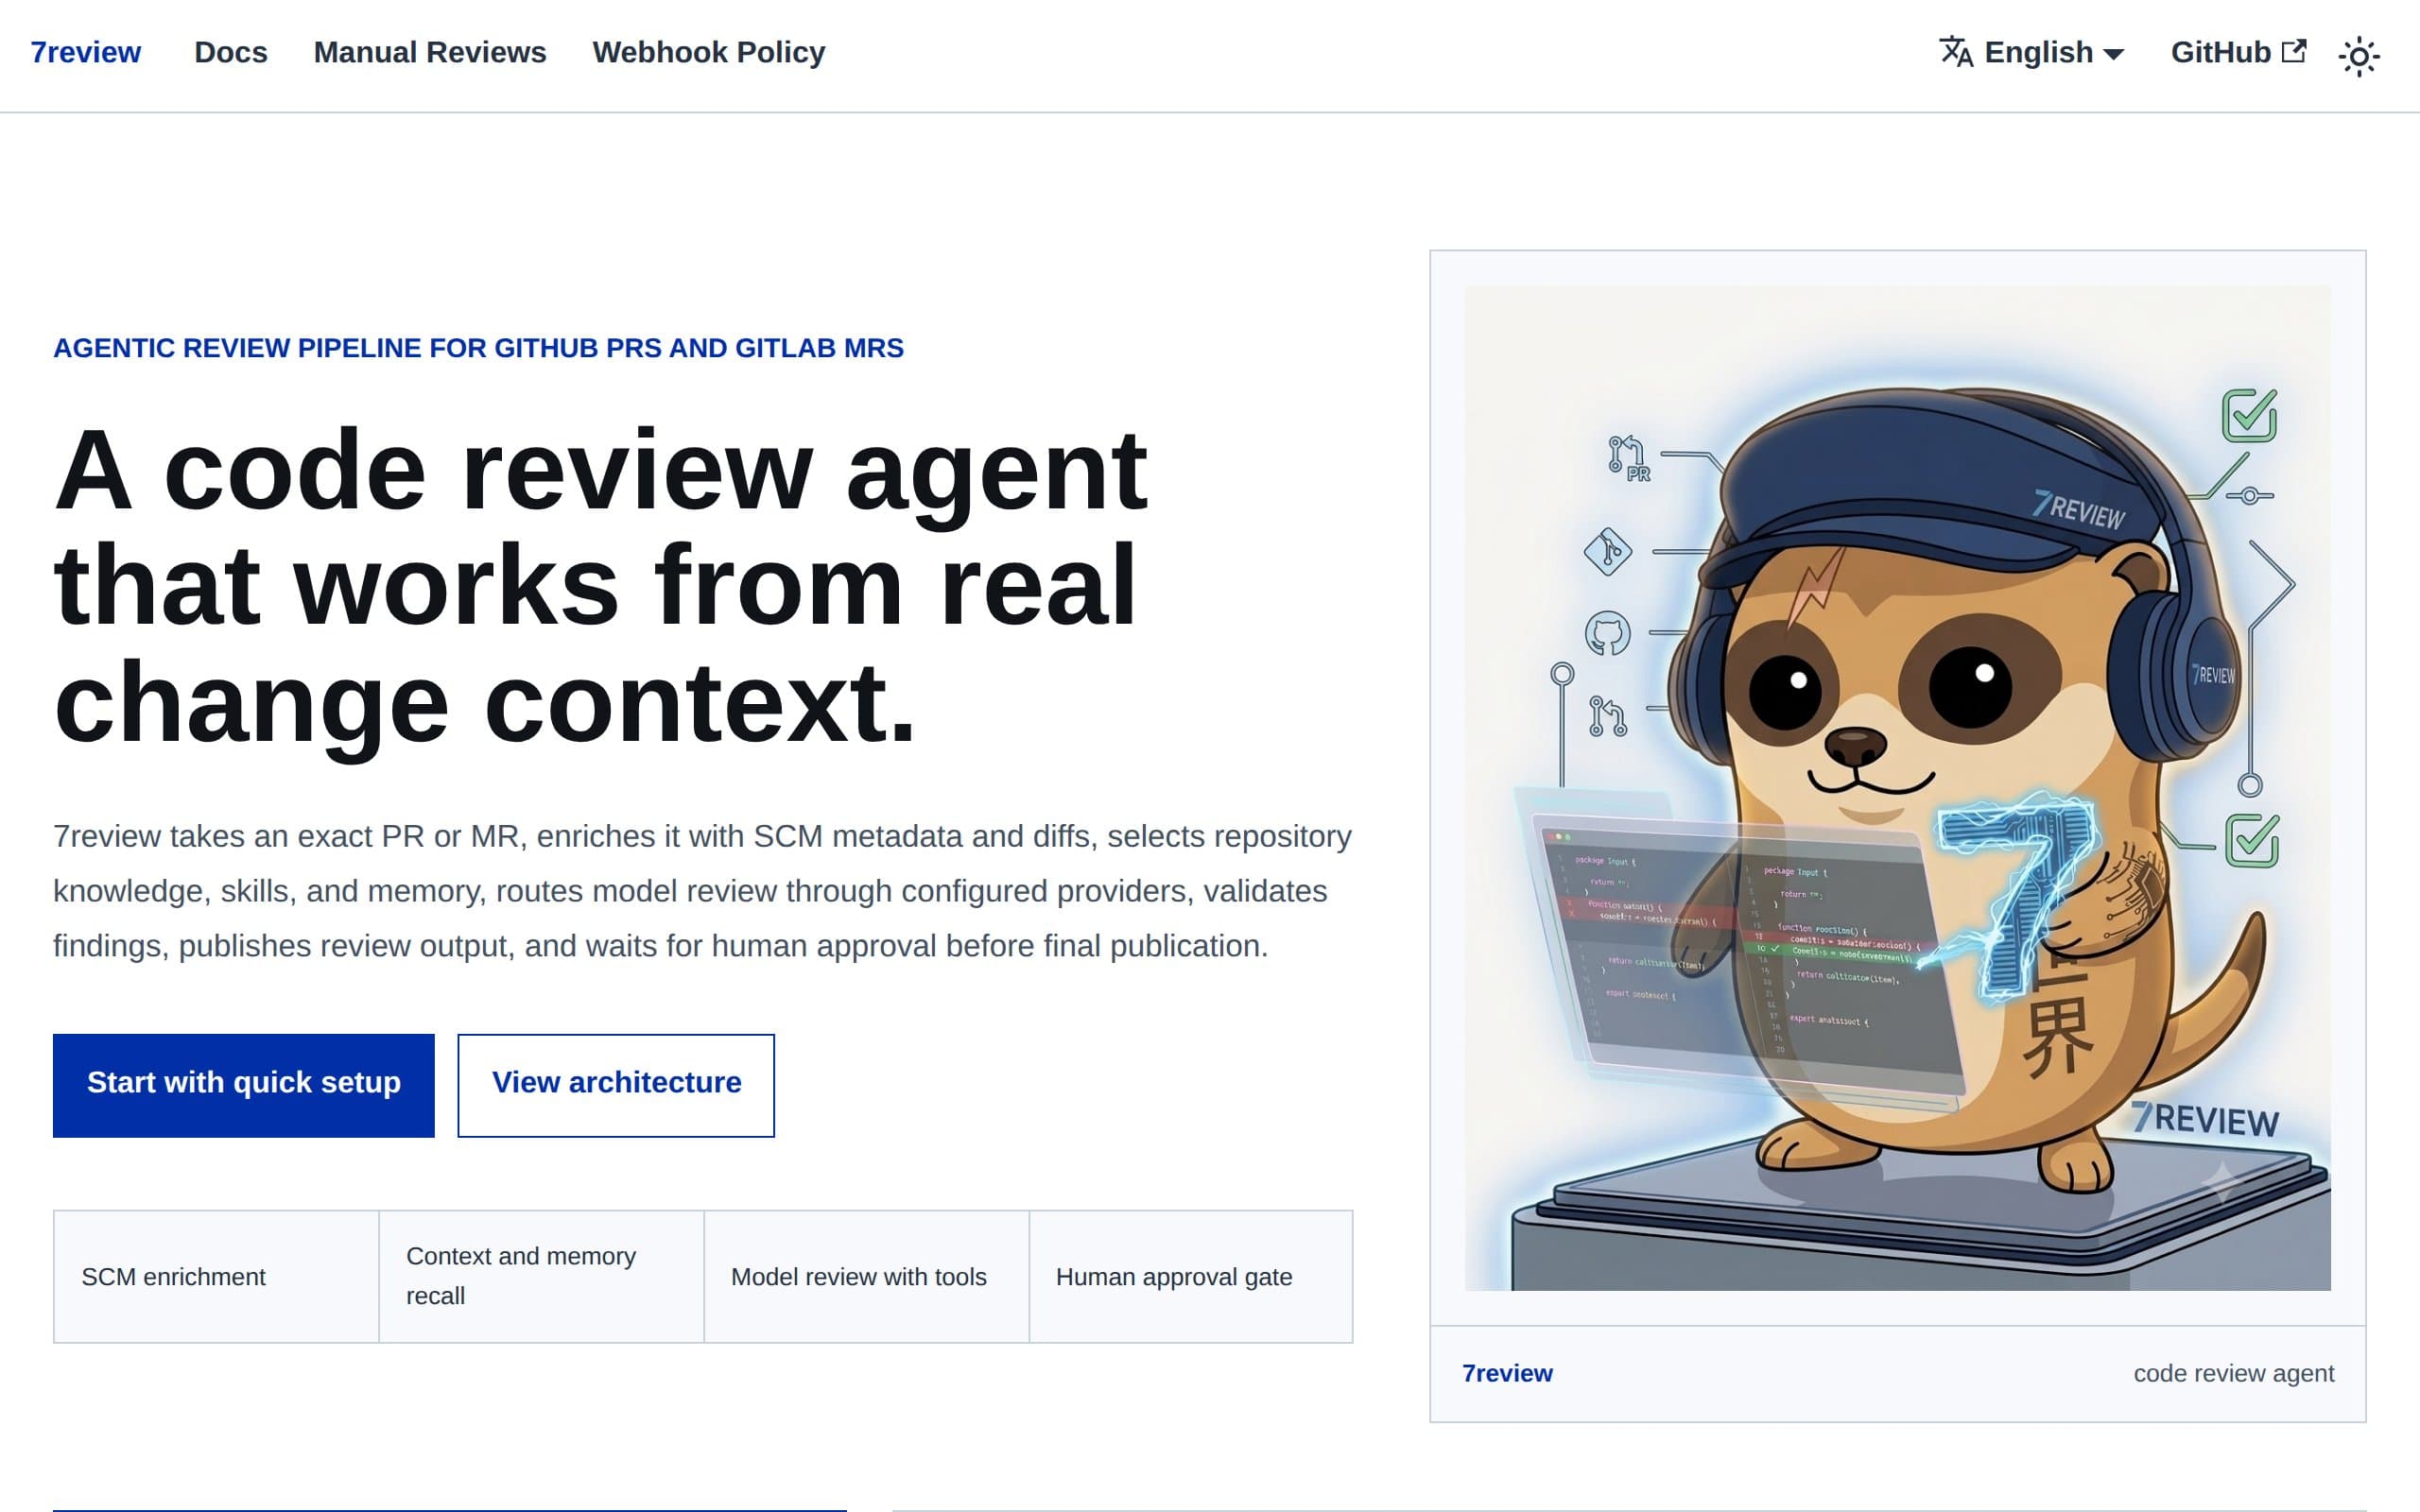Image resolution: width=2420 pixels, height=1512 pixels.
Task: Open the Docs menu item
Action: click(x=231, y=52)
